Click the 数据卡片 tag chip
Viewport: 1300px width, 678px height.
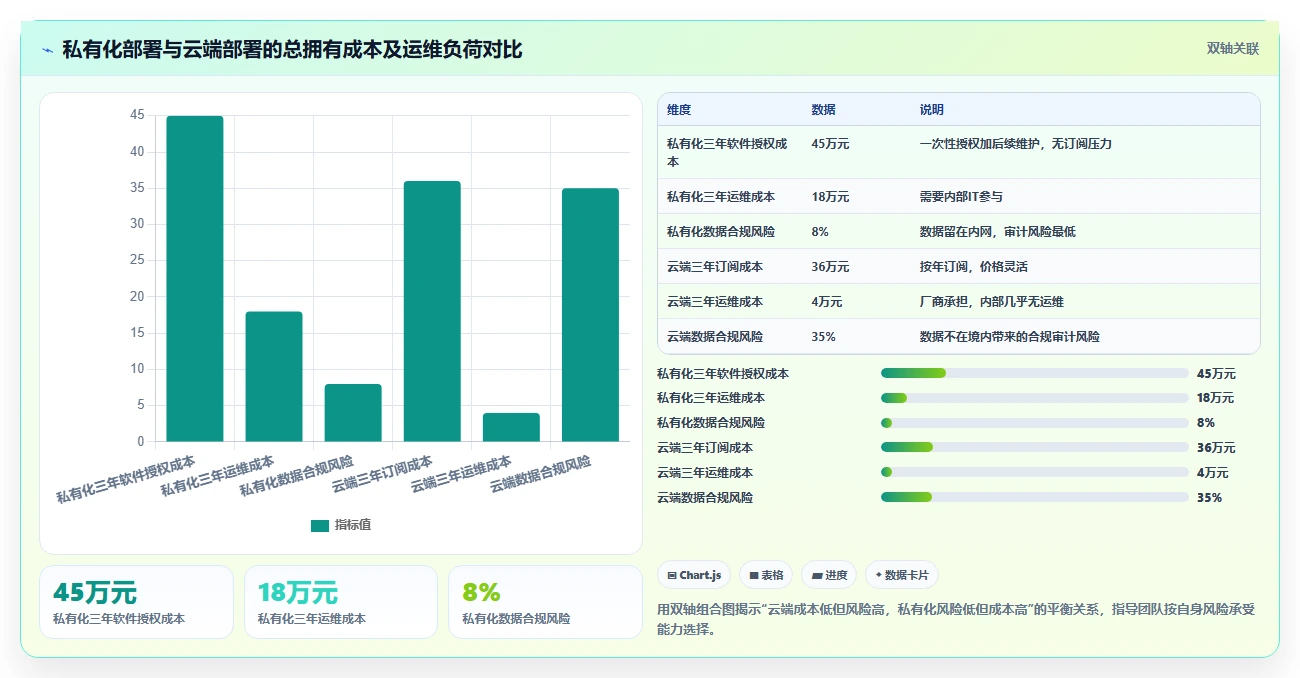point(902,575)
